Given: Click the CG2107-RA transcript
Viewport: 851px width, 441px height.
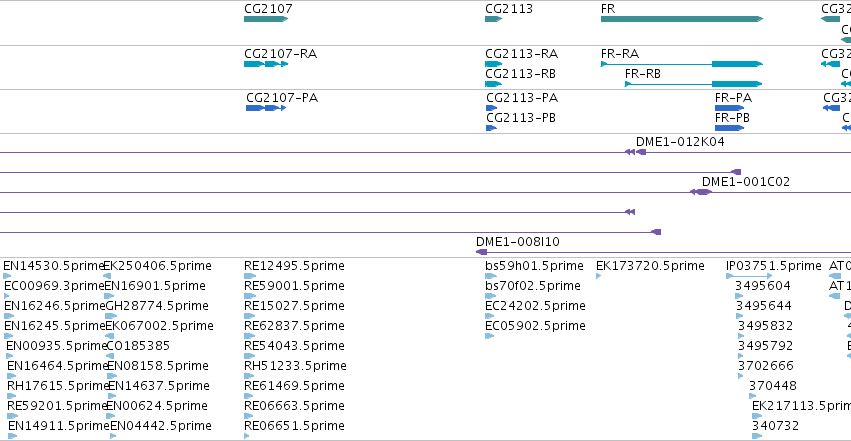Looking at the screenshot, I should coord(266,64).
